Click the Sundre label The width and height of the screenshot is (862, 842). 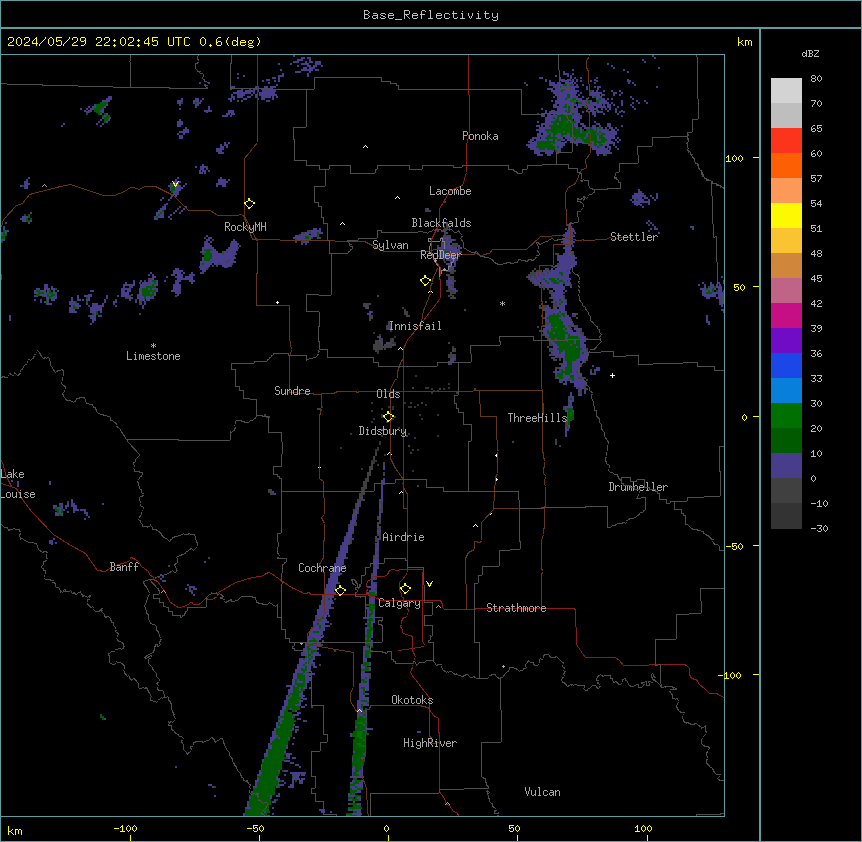coord(292,391)
